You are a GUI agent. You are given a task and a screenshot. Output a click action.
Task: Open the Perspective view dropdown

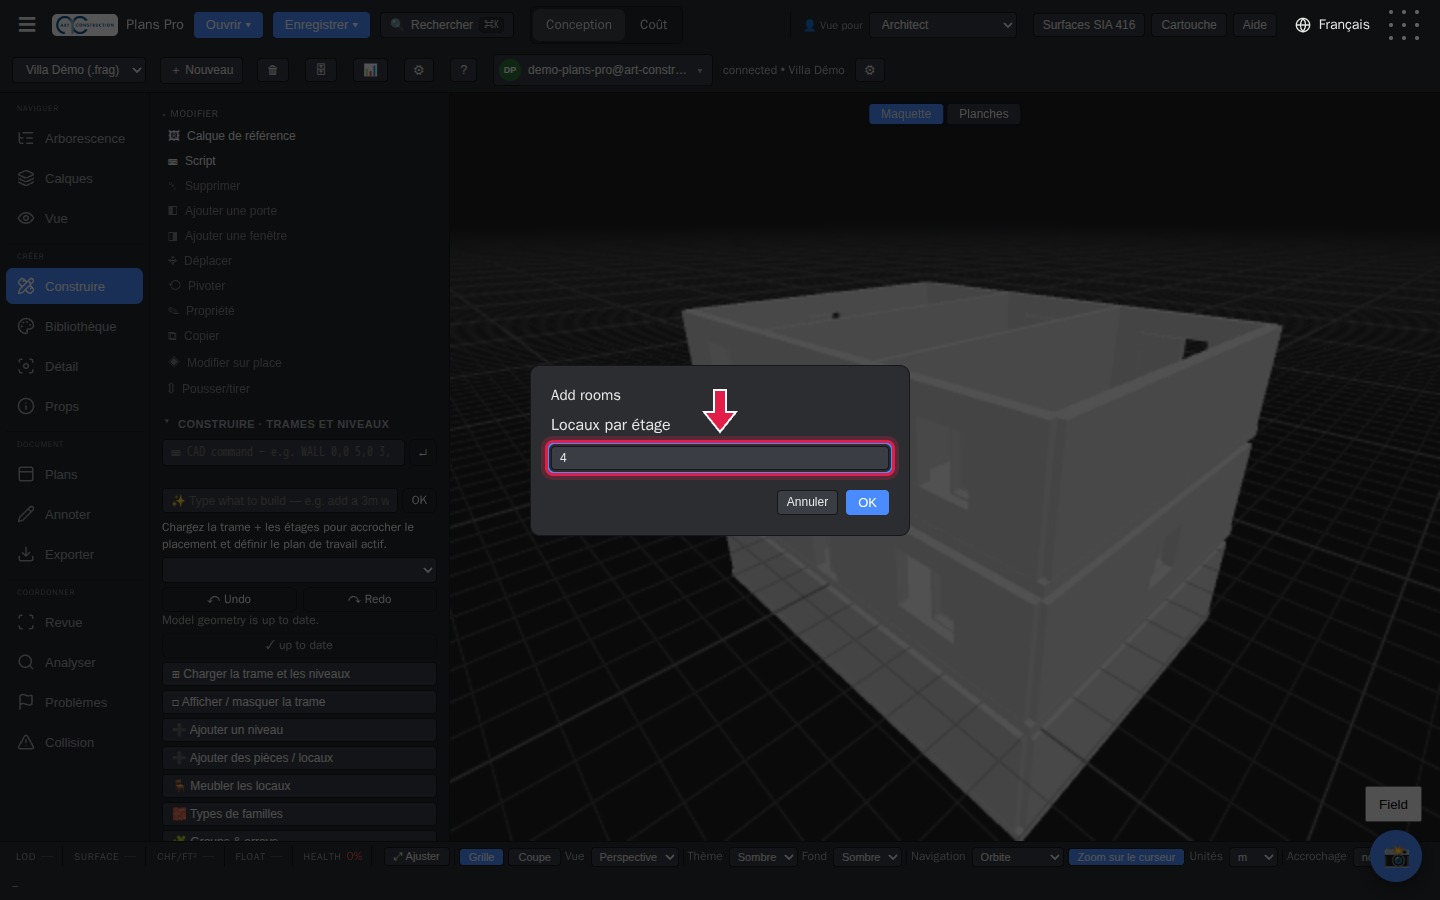click(635, 857)
